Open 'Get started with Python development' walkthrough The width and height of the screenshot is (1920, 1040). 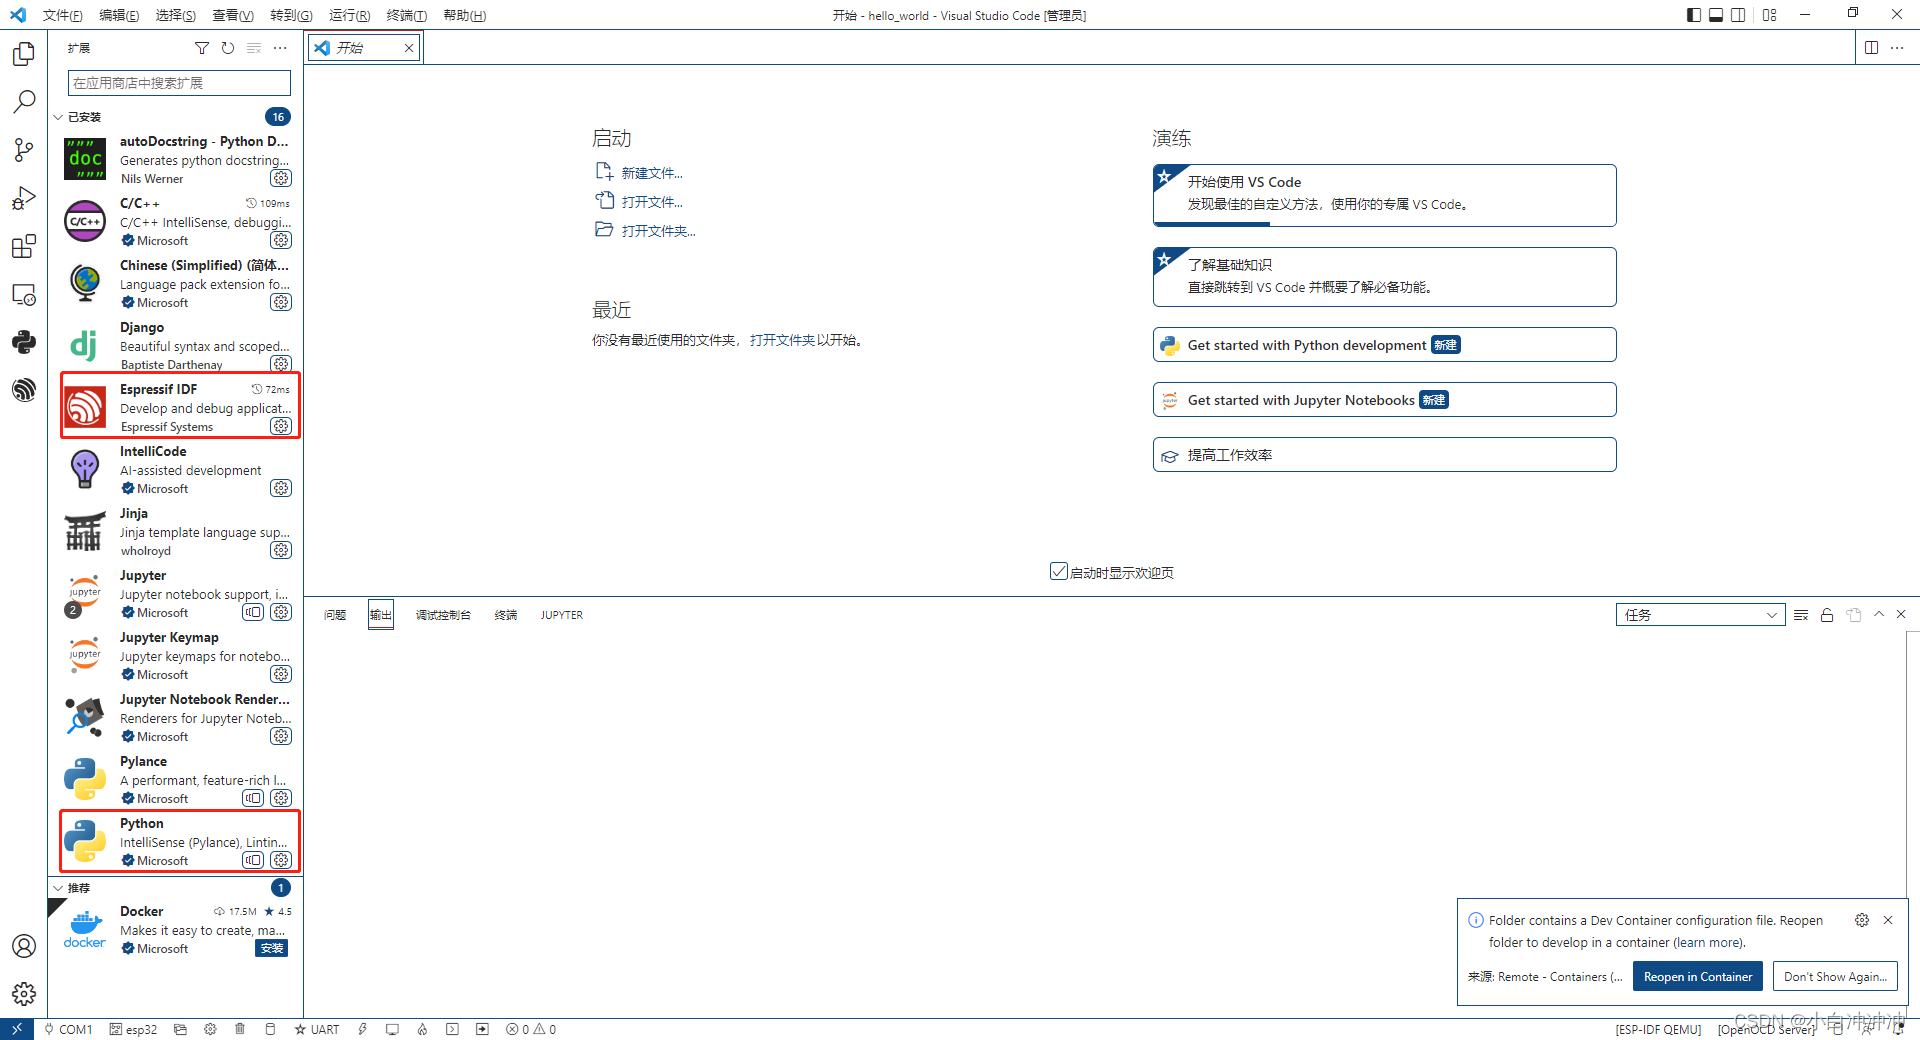point(1384,345)
